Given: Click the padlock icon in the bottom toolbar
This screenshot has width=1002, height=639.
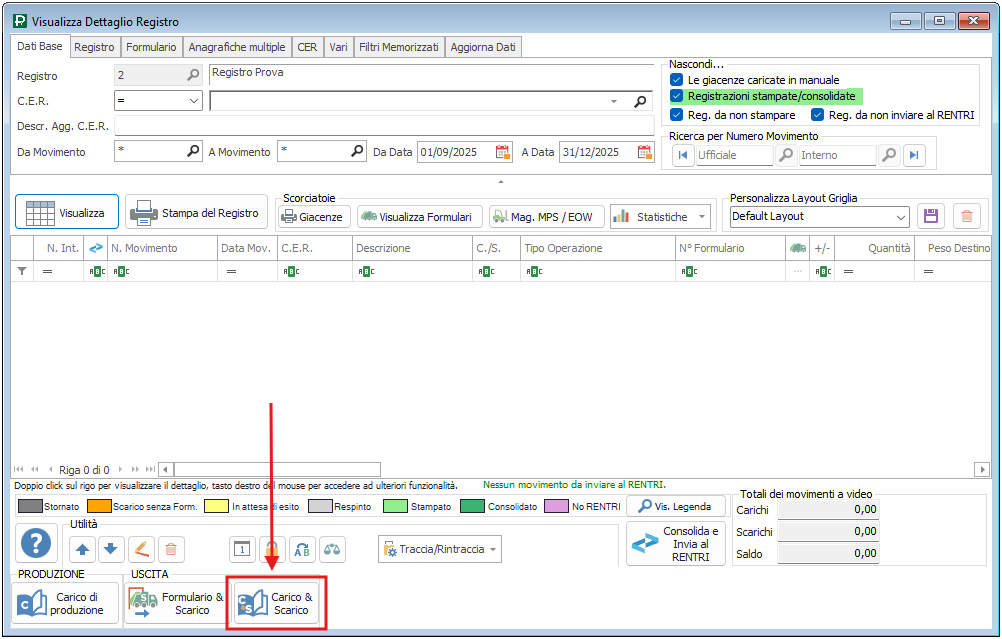Looking at the screenshot, I should (270, 548).
